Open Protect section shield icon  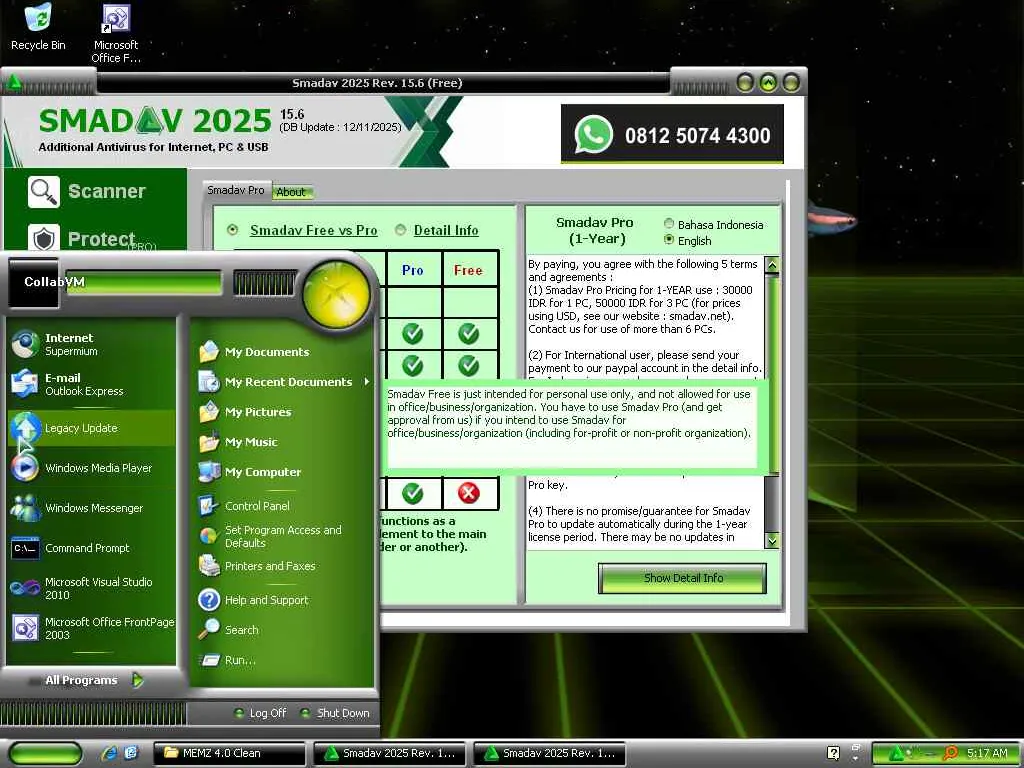(x=44, y=238)
